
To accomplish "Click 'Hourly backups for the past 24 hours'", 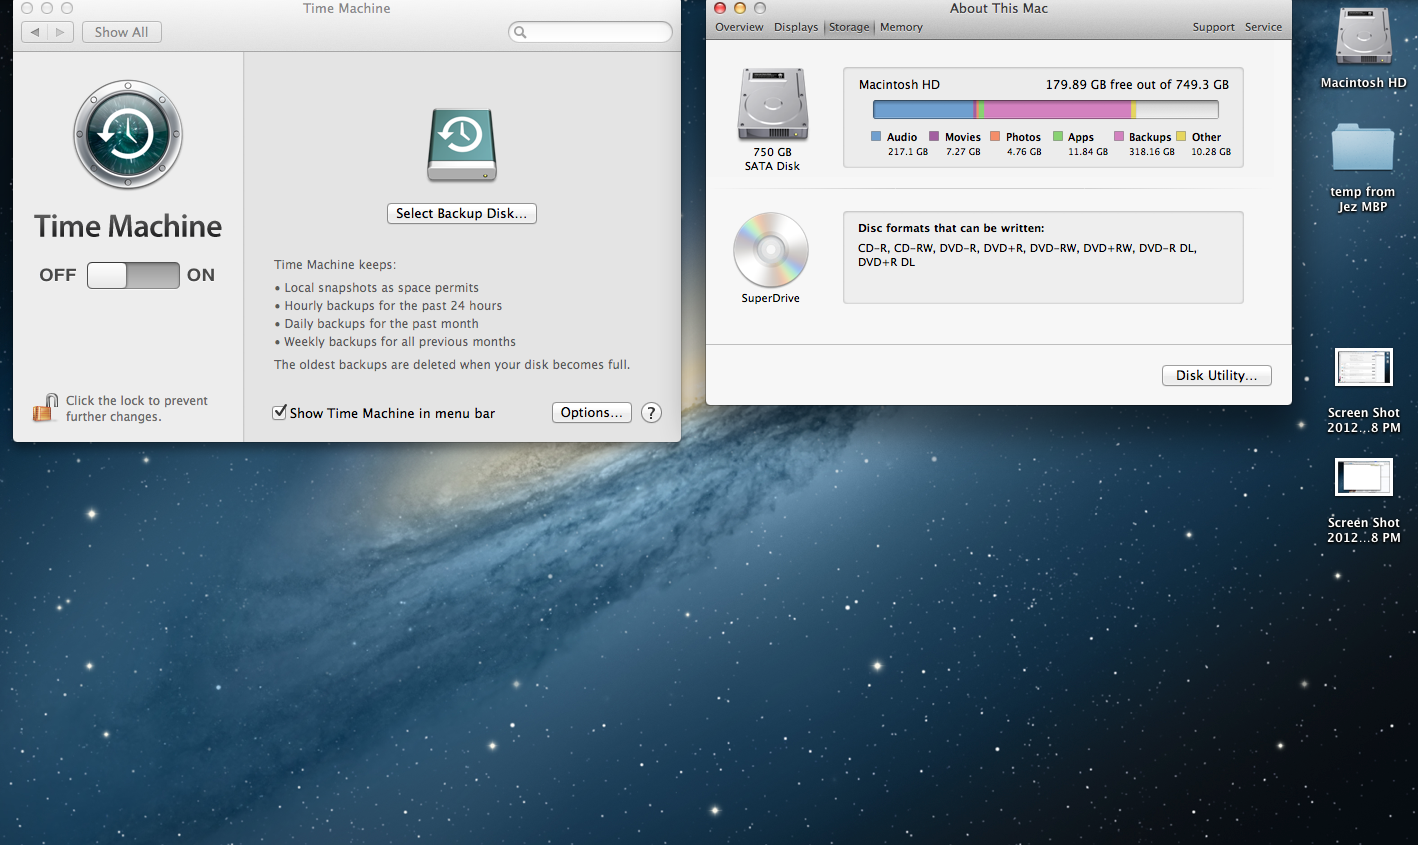I will [393, 306].
